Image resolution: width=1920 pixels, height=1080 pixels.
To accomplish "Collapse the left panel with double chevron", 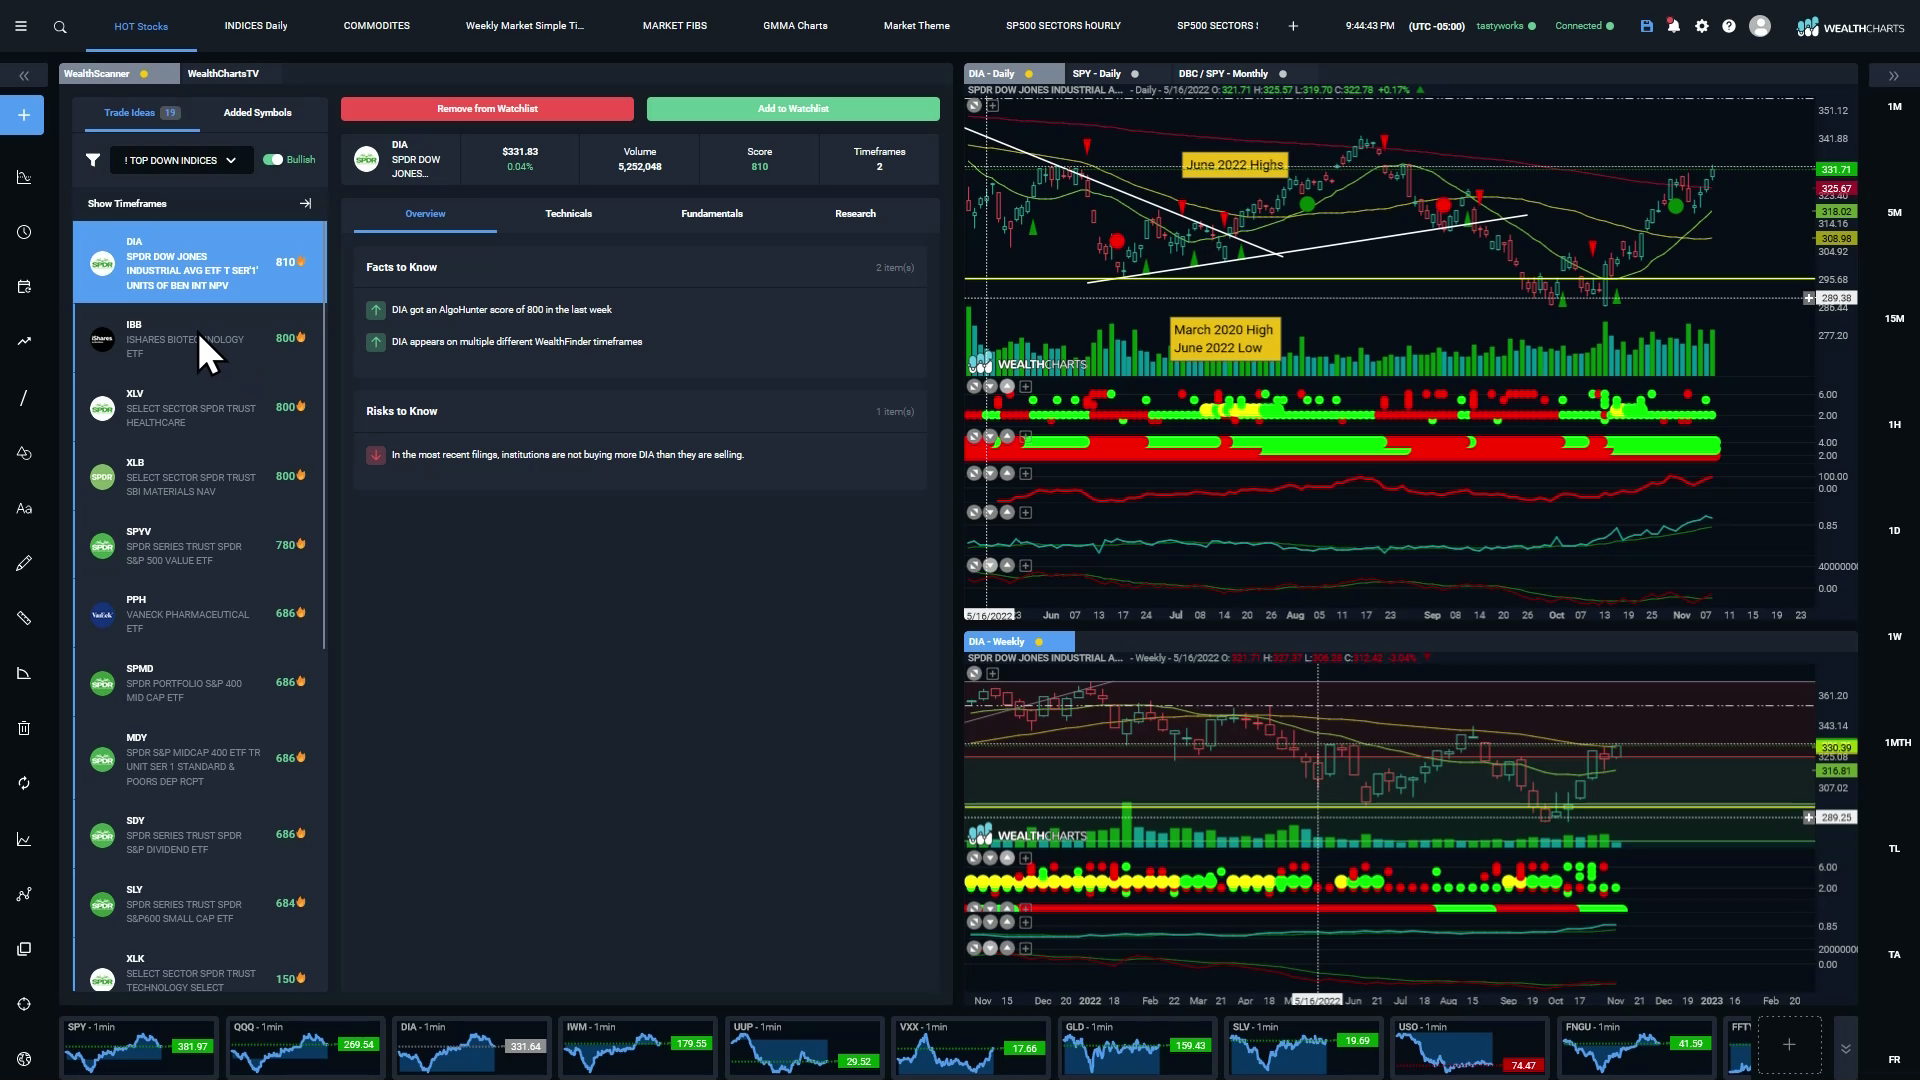I will tap(24, 75).
